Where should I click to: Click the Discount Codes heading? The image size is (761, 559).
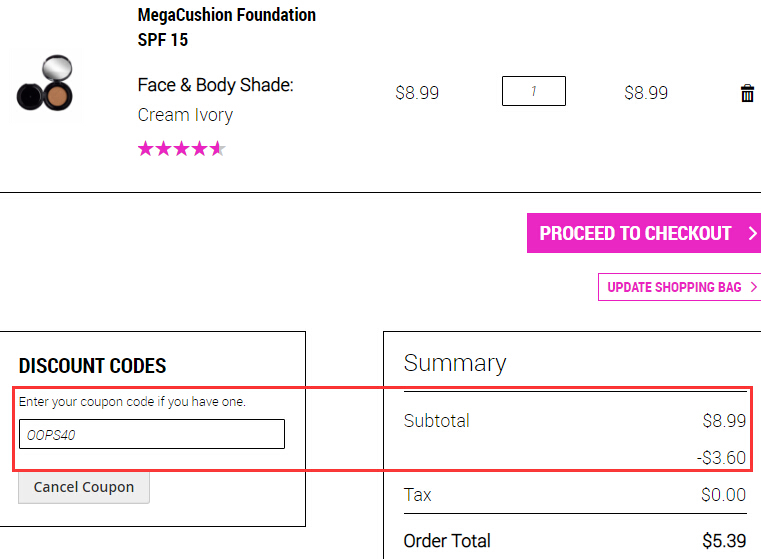[x=92, y=366]
